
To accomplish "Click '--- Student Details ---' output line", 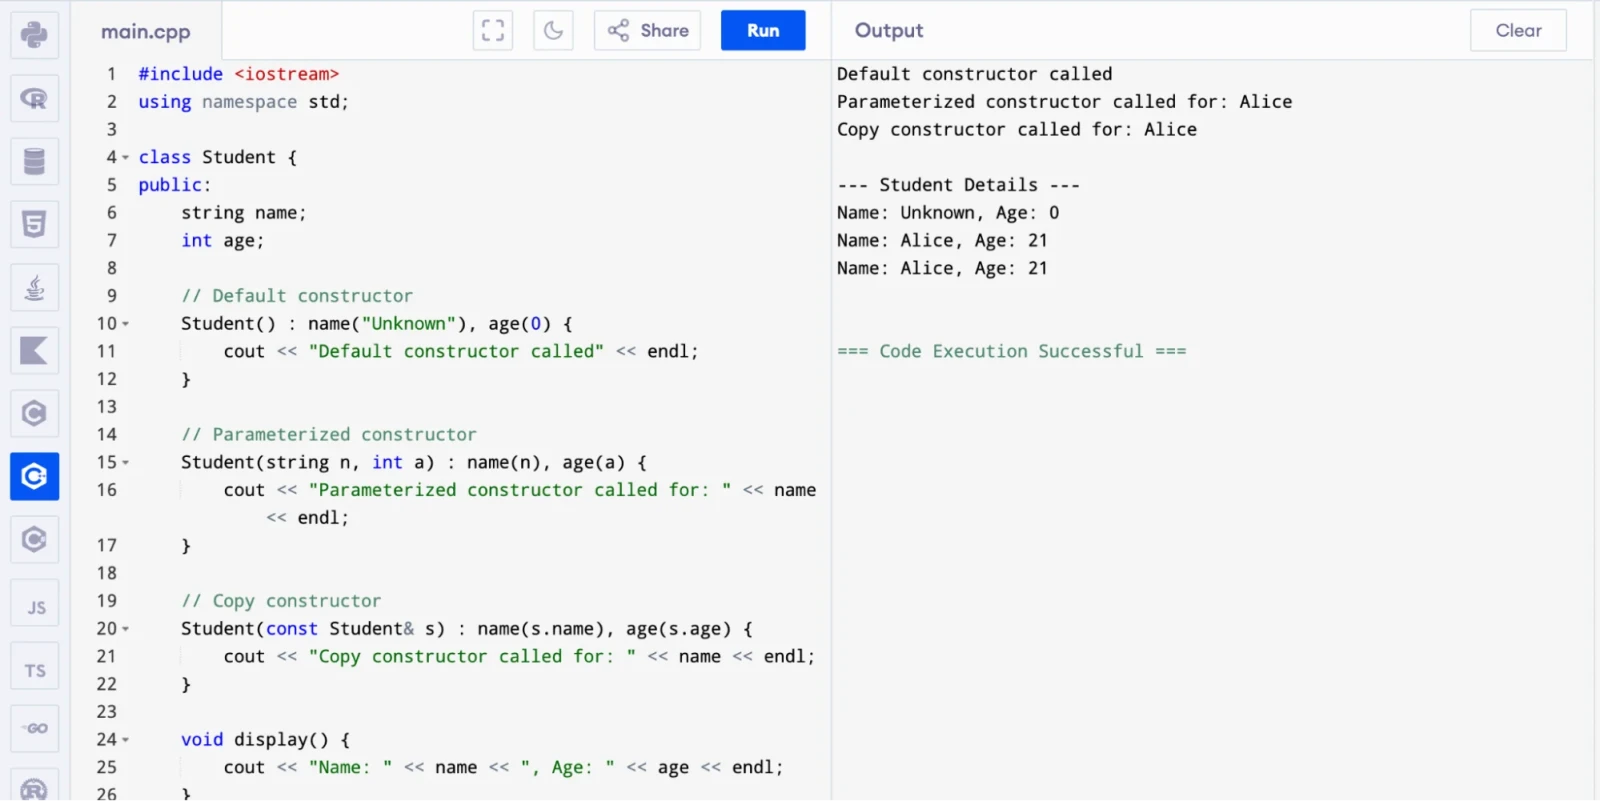I will click(x=958, y=185).
